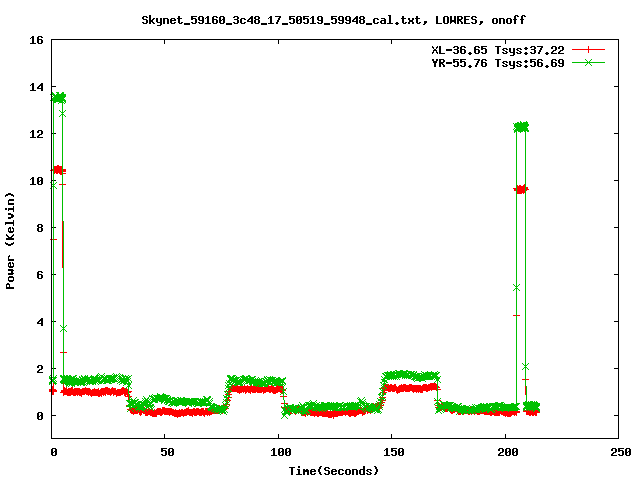Viewport: 640px width, 480px height.
Task: Select the legend entry YR-55.76 Tsys:56.69
Action: (x=498, y=63)
